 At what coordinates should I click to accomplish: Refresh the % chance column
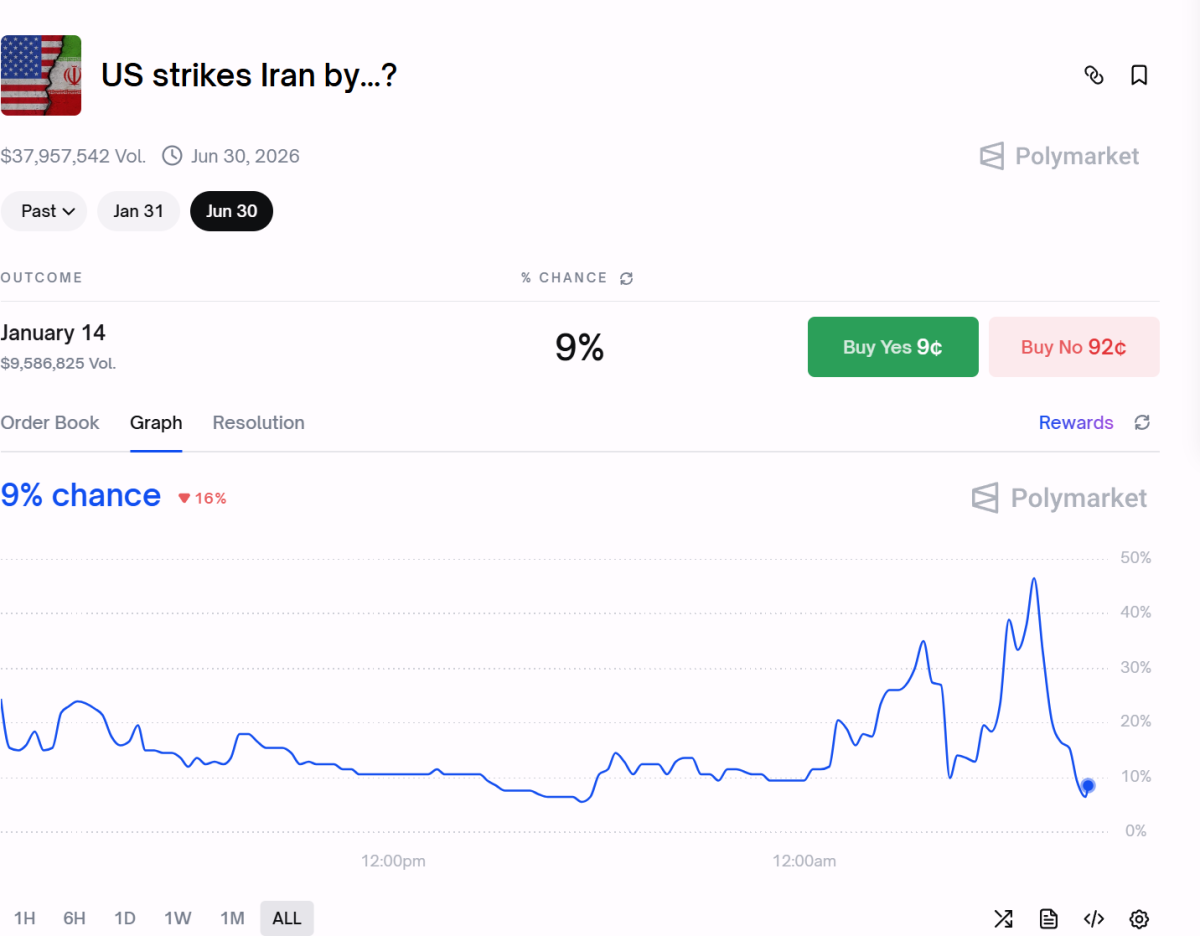coord(627,278)
